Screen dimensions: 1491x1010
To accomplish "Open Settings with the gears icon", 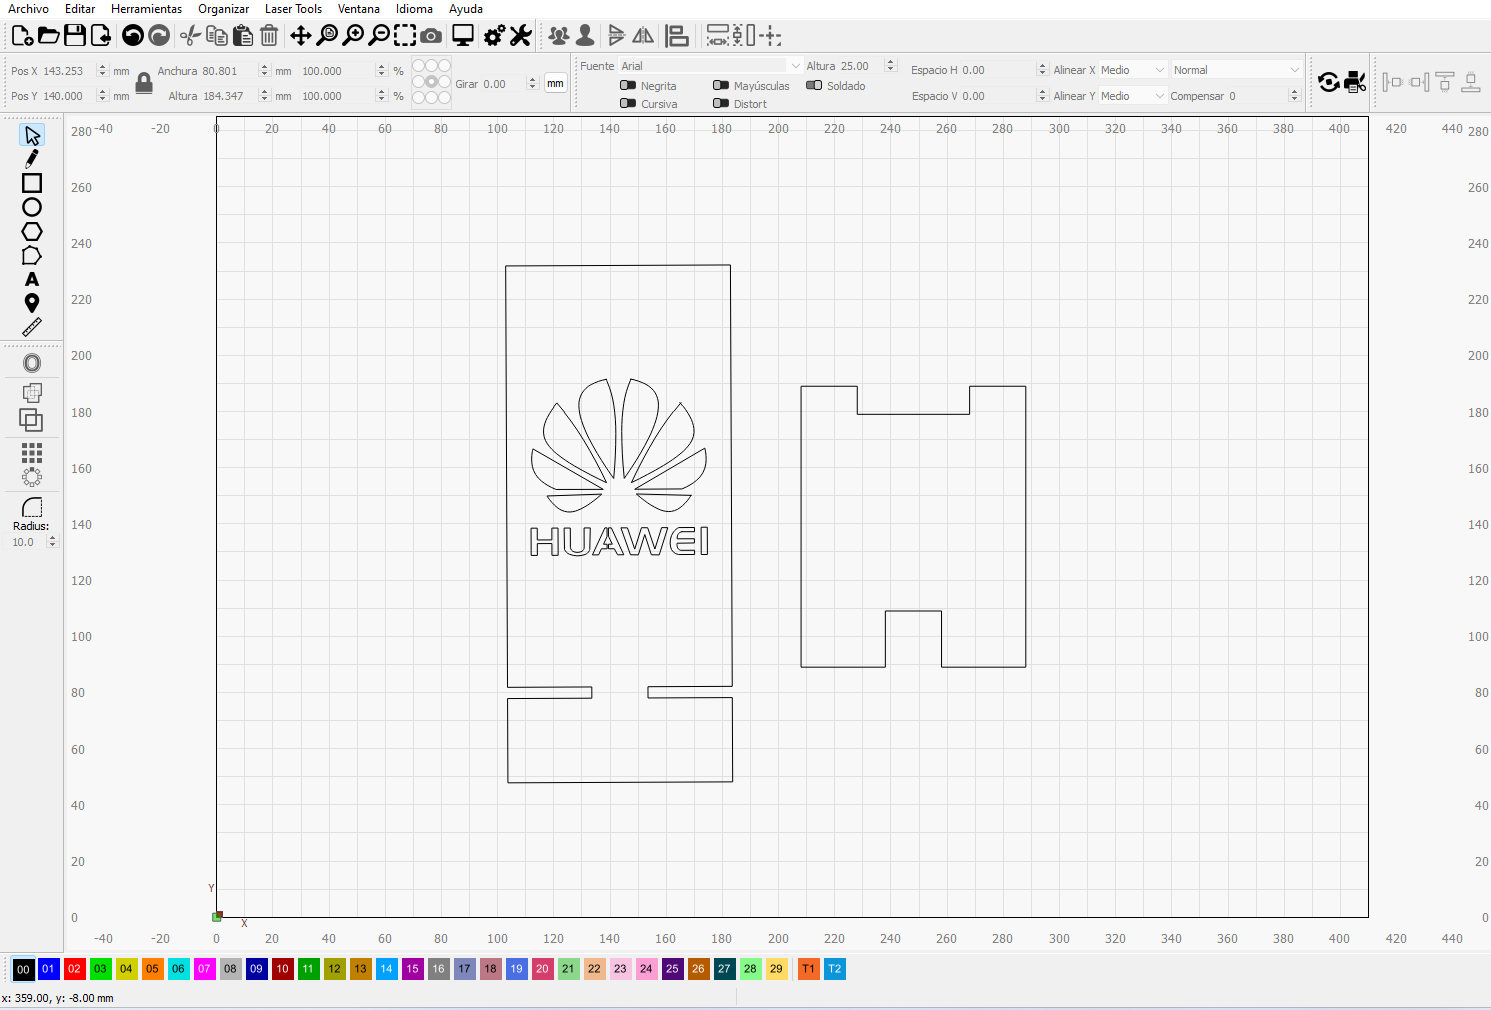I will 494,36.
